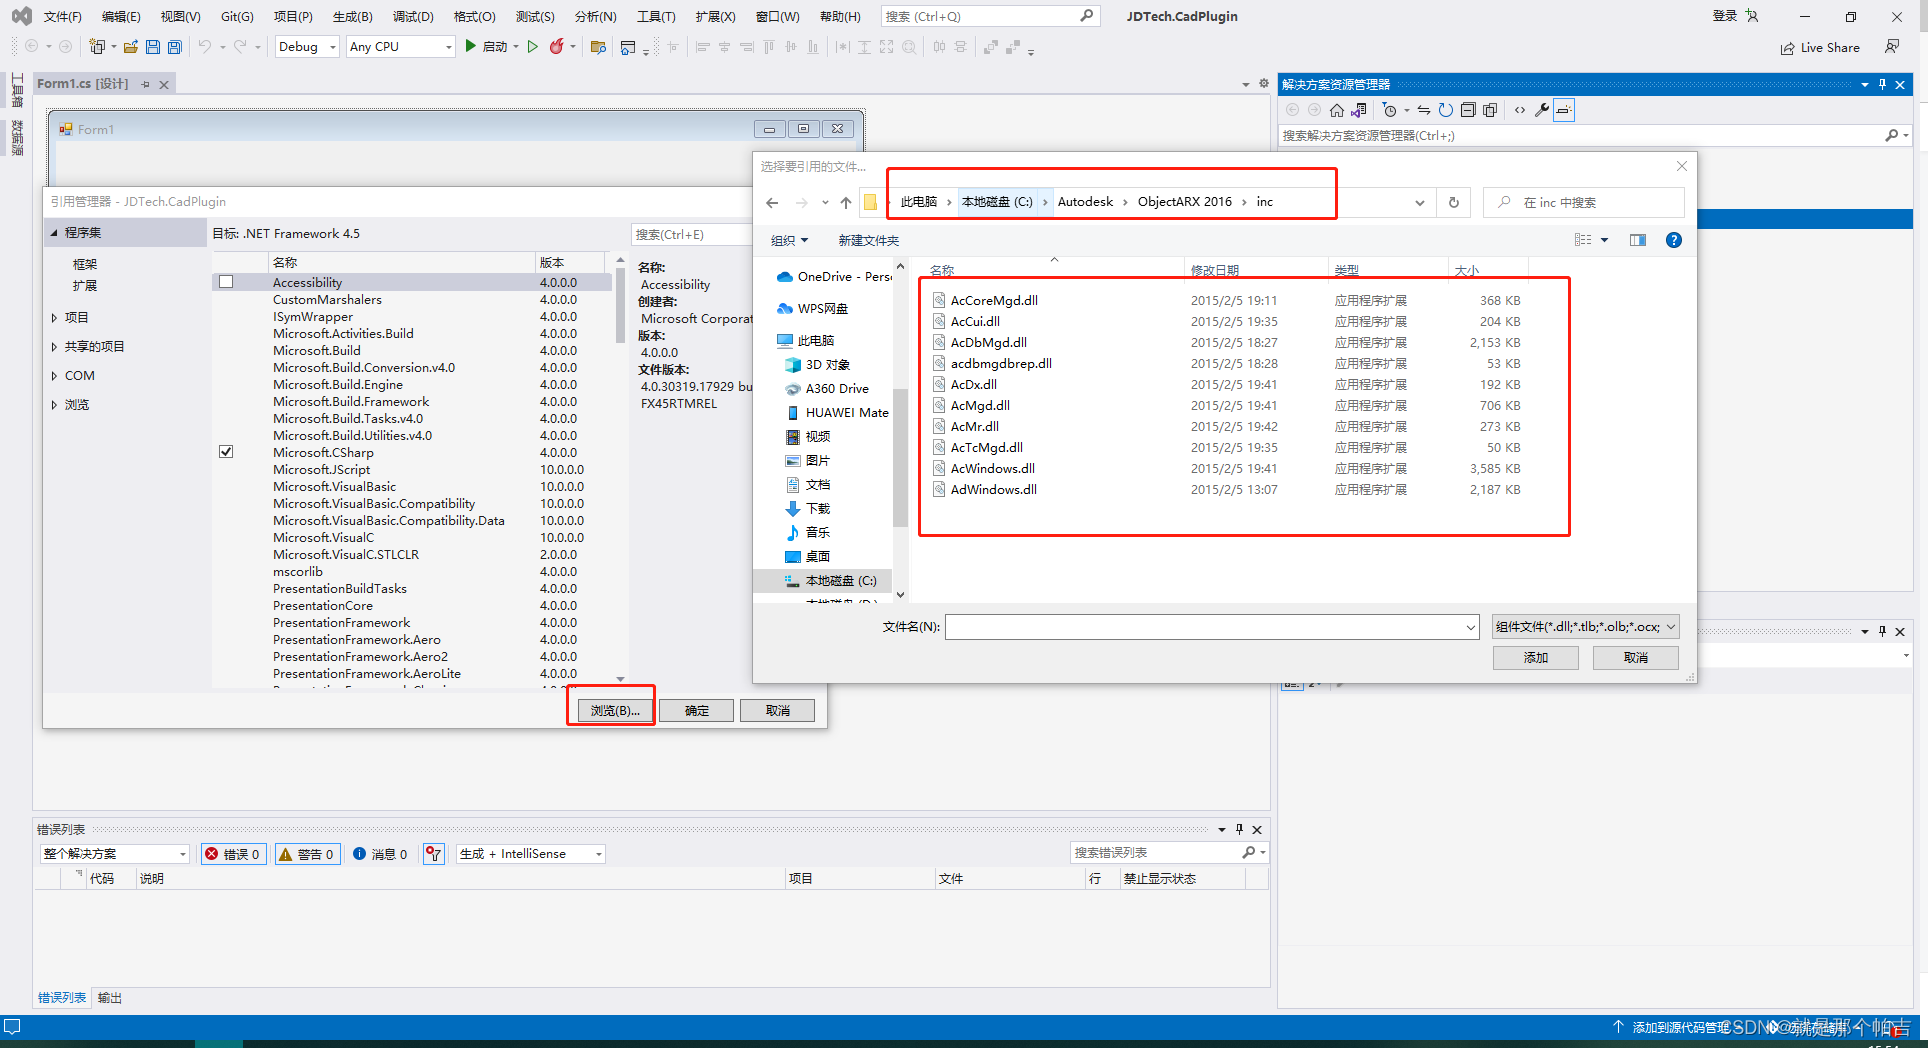The height and width of the screenshot is (1048, 1928).
Task: Open the Git(G) menu
Action: point(237,16)
